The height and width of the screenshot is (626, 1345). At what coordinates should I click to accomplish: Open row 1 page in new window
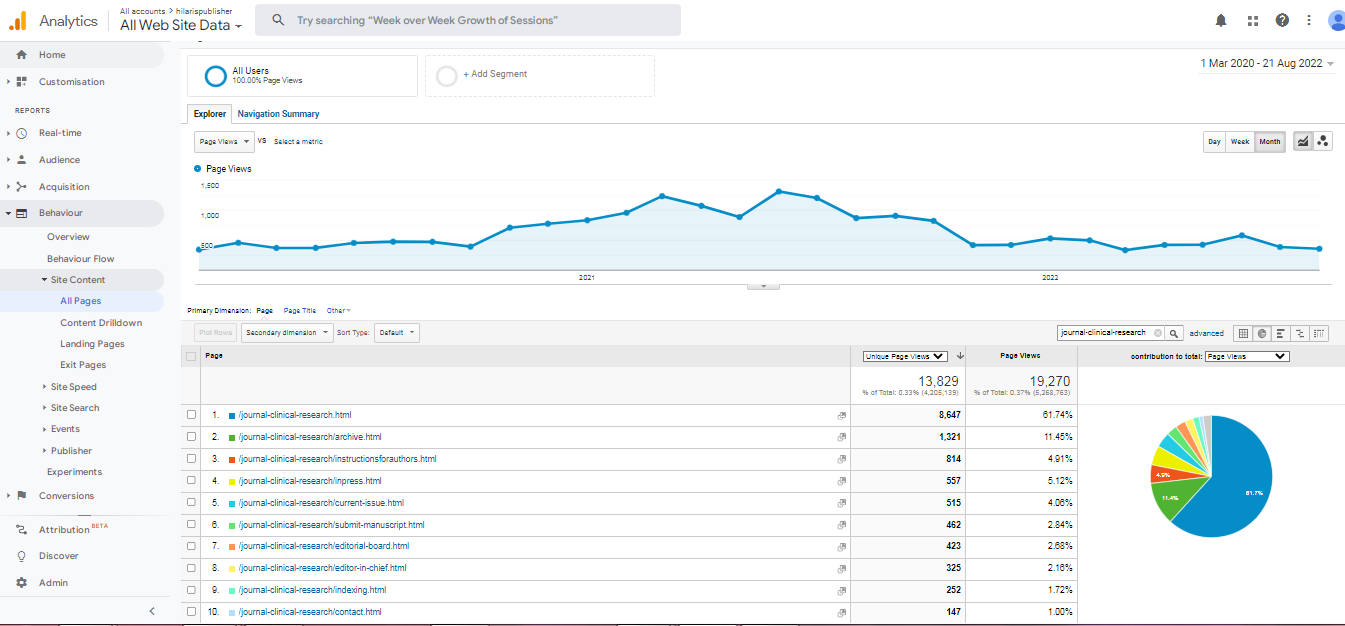[841, 415]
